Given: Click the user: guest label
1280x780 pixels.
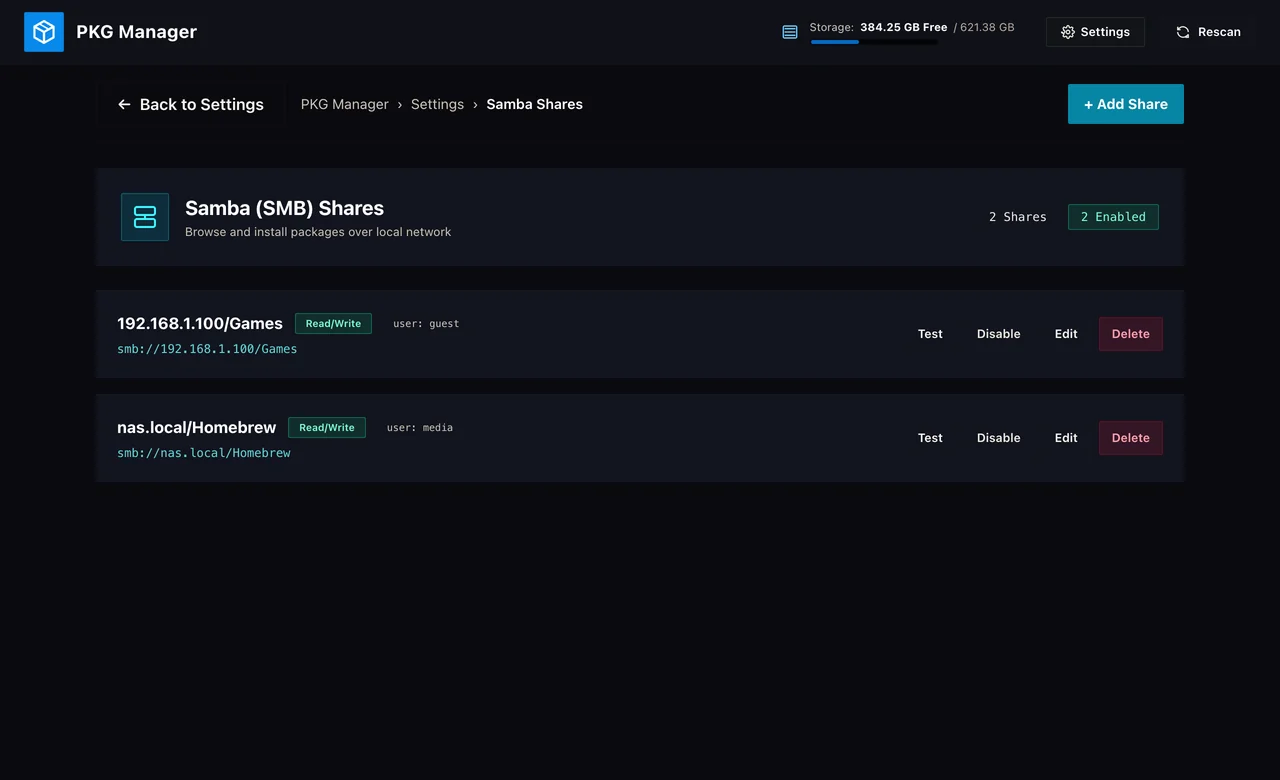Looking at the screenshot, I should pos(426,324).
